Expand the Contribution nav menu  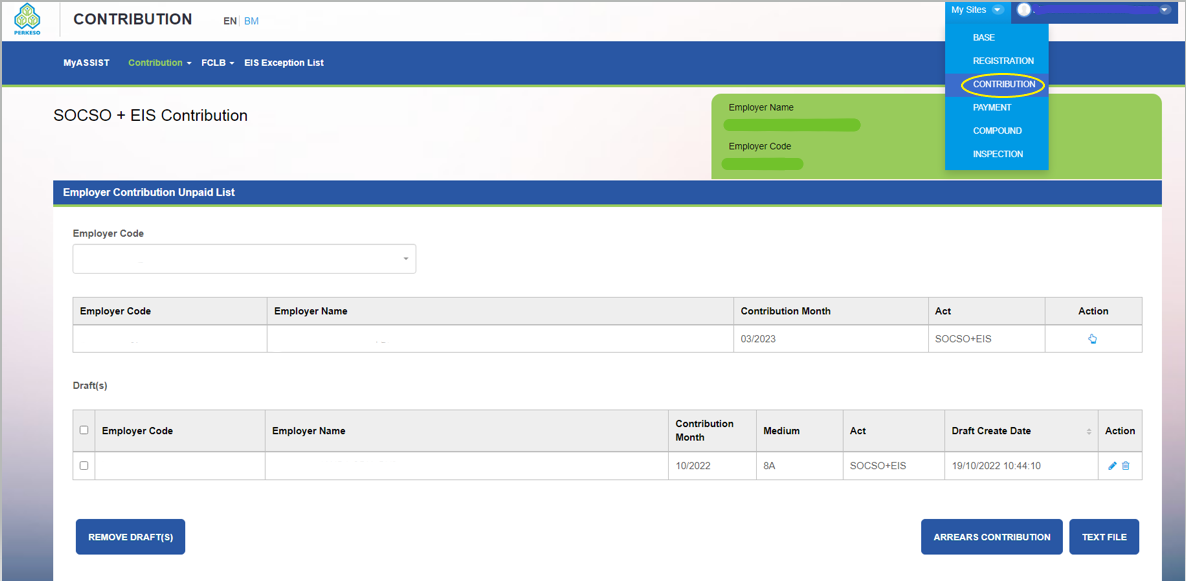pos(160,63)
